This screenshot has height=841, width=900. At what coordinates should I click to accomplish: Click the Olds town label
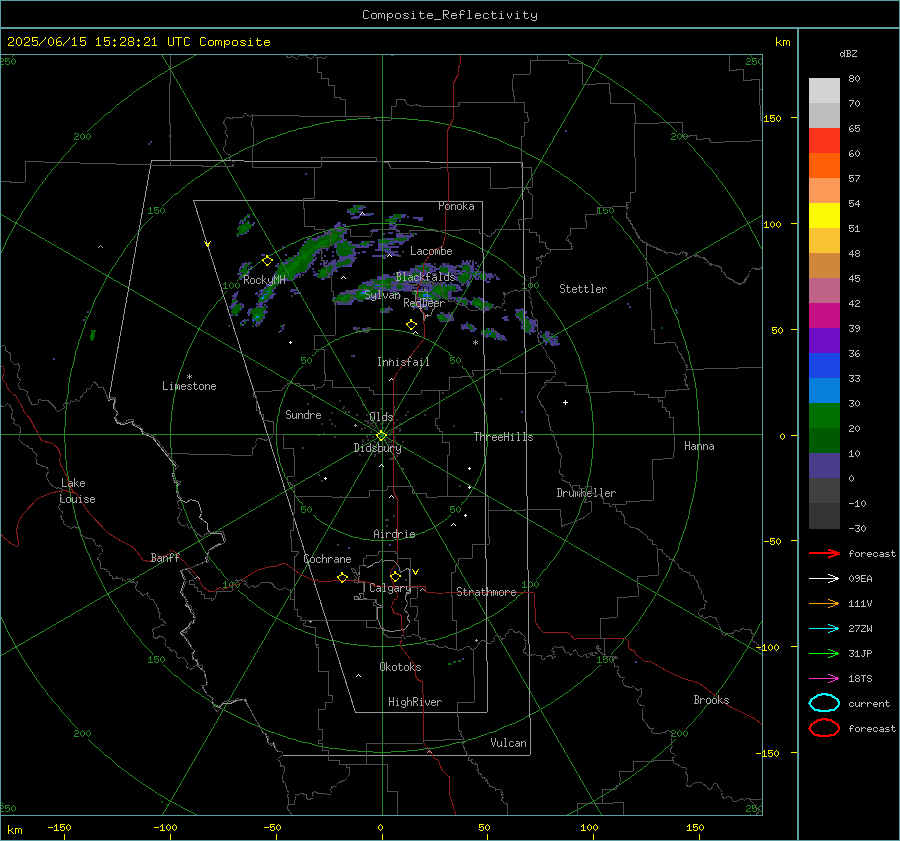pos(381,417)
